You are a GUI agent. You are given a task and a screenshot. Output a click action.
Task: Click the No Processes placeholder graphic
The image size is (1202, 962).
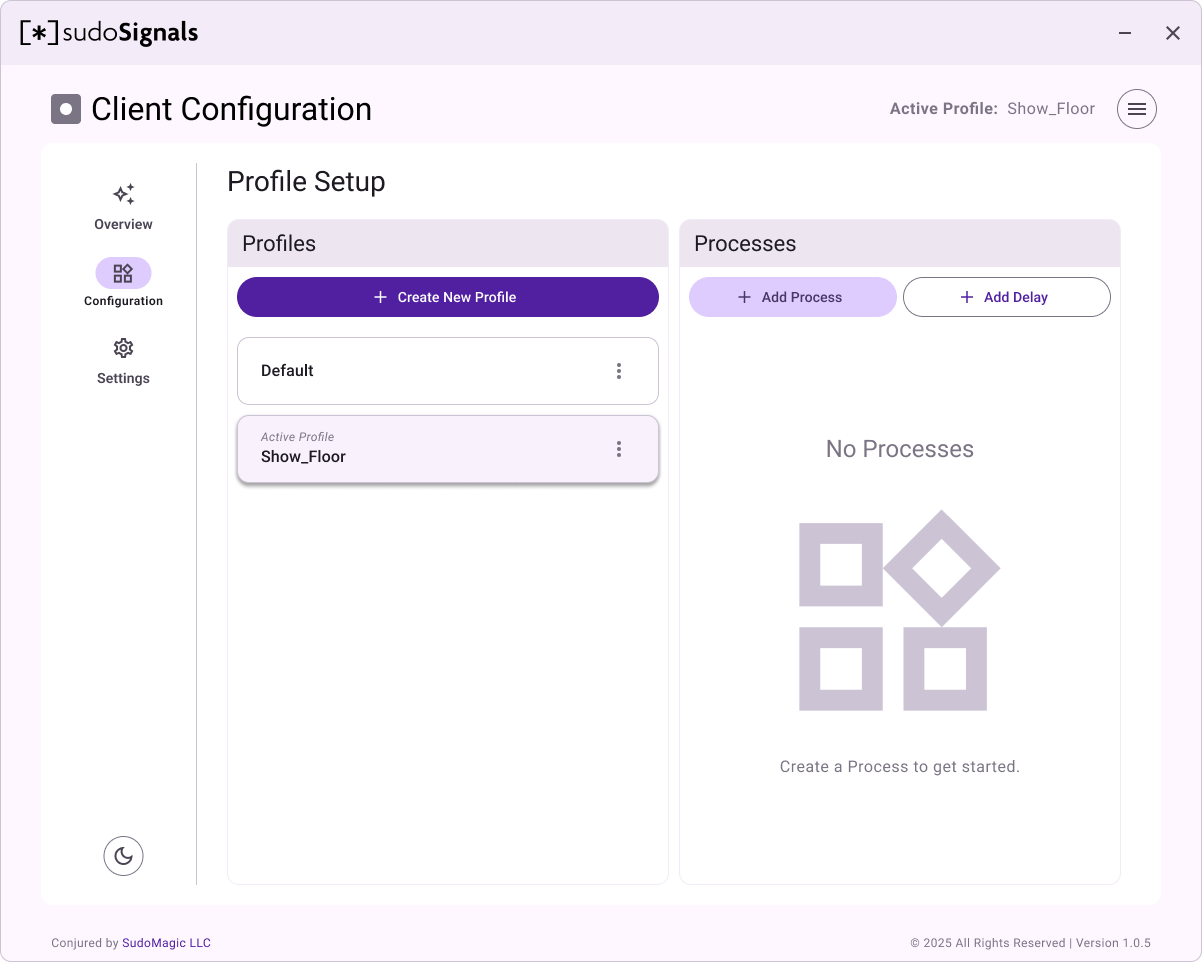pyautogui.click(x=899, y=611)
